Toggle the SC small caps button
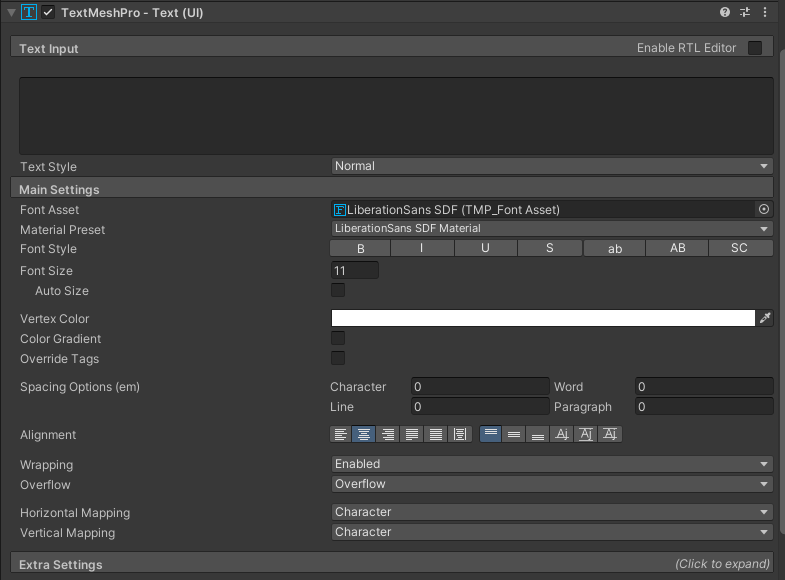Viewport: 785px width, 580px height. point(740,248)
